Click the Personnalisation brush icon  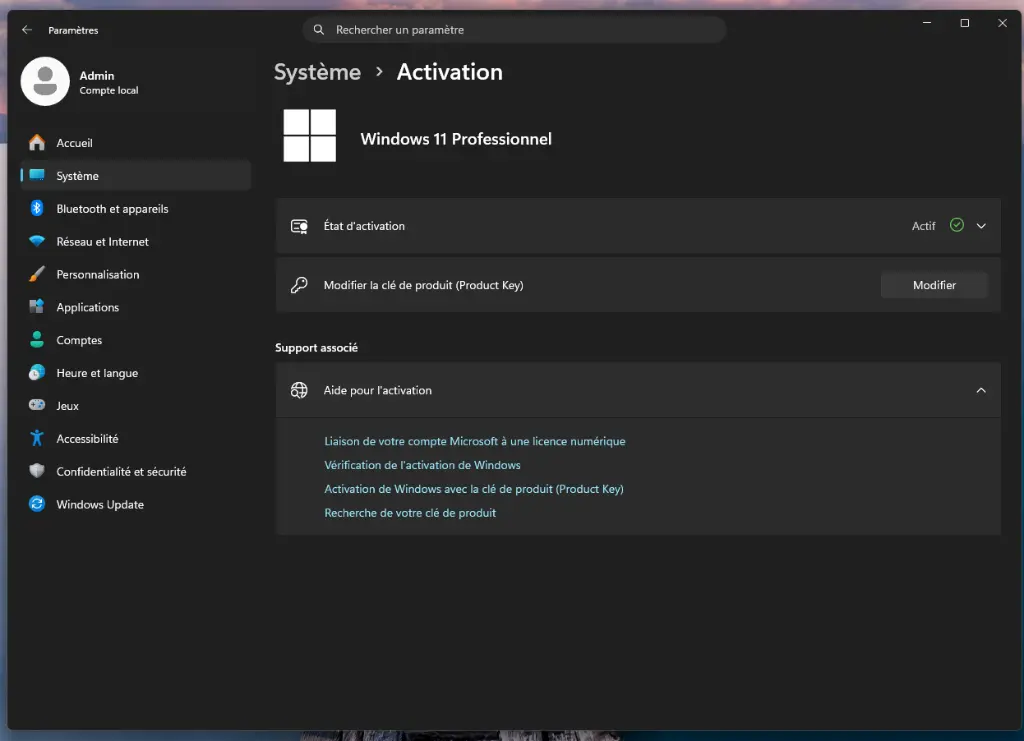coord(37,274)
